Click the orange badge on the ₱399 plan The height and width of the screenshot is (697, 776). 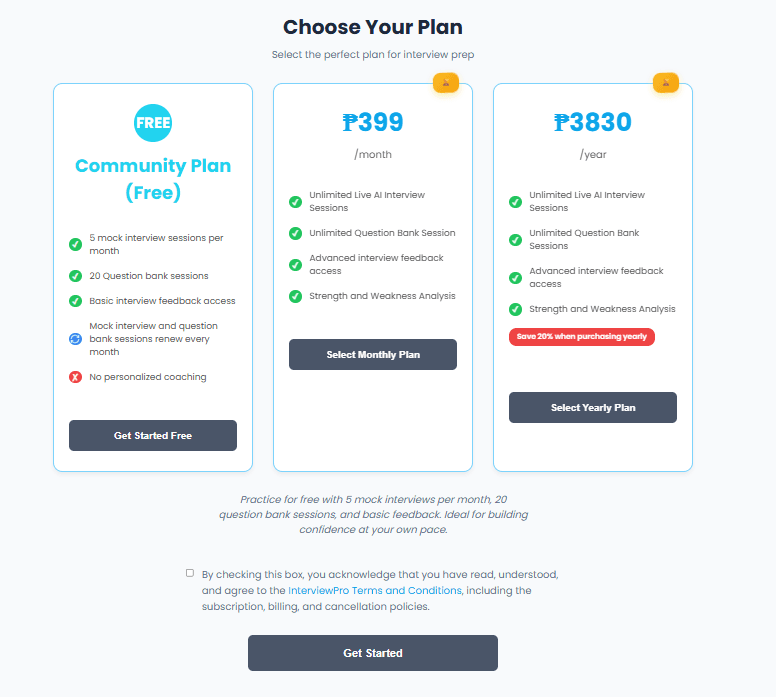(x=446, y=82)
